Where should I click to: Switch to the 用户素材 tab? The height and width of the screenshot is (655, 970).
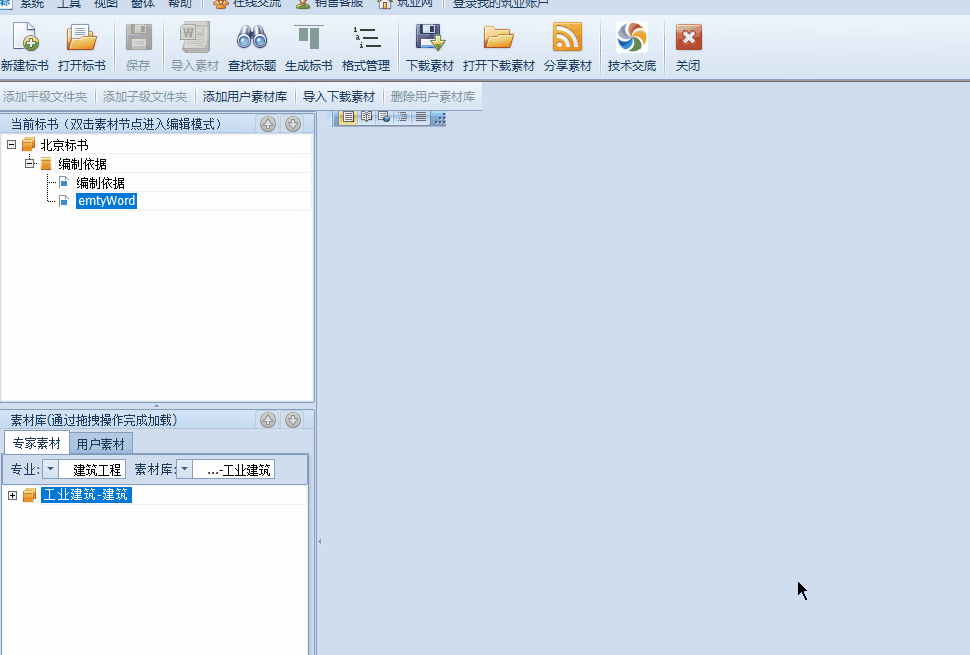[x=101, y=444]
